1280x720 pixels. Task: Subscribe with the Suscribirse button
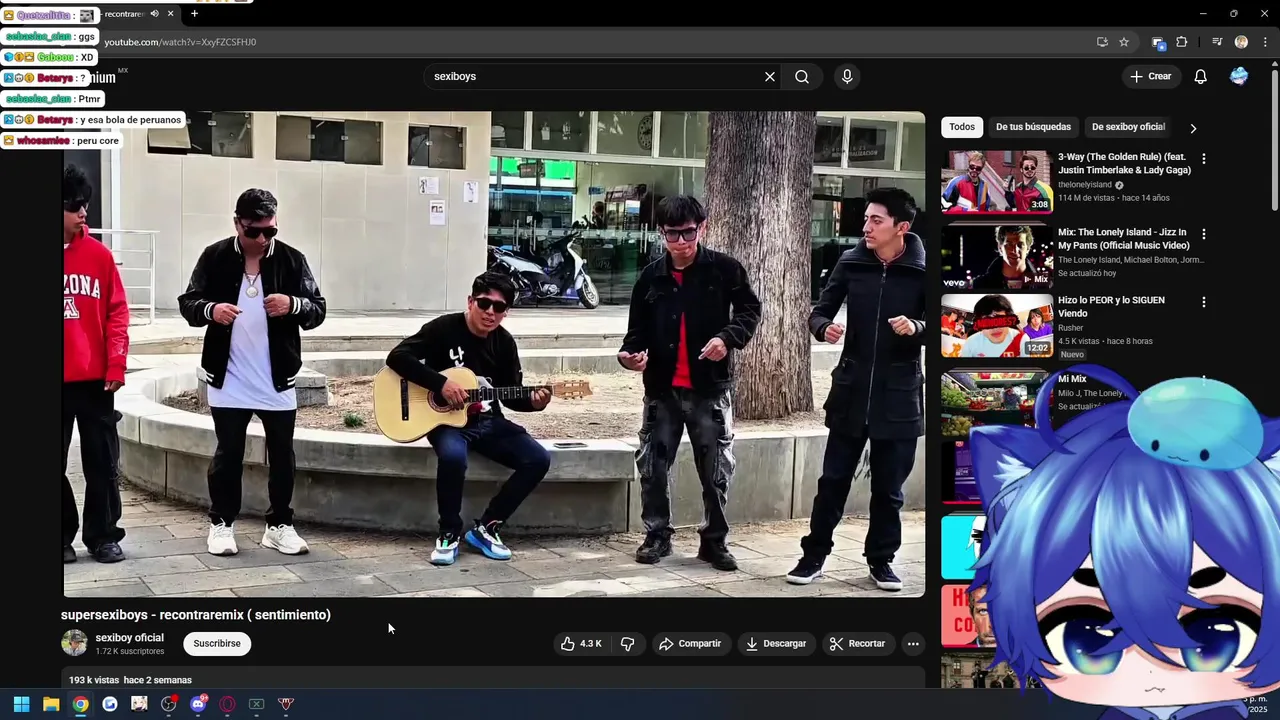217,644
